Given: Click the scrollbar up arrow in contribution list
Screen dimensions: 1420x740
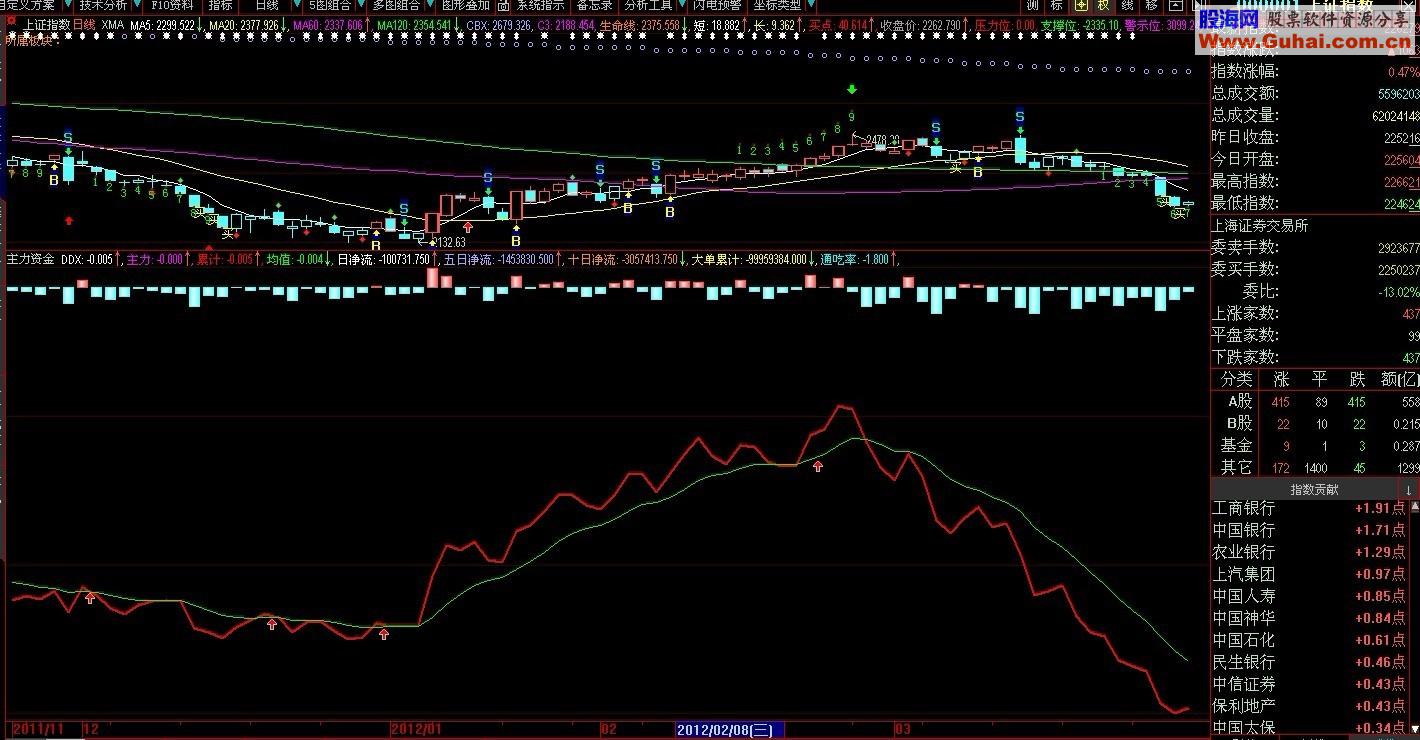Looking at the screenshot, I should (x=1413, y=506).
